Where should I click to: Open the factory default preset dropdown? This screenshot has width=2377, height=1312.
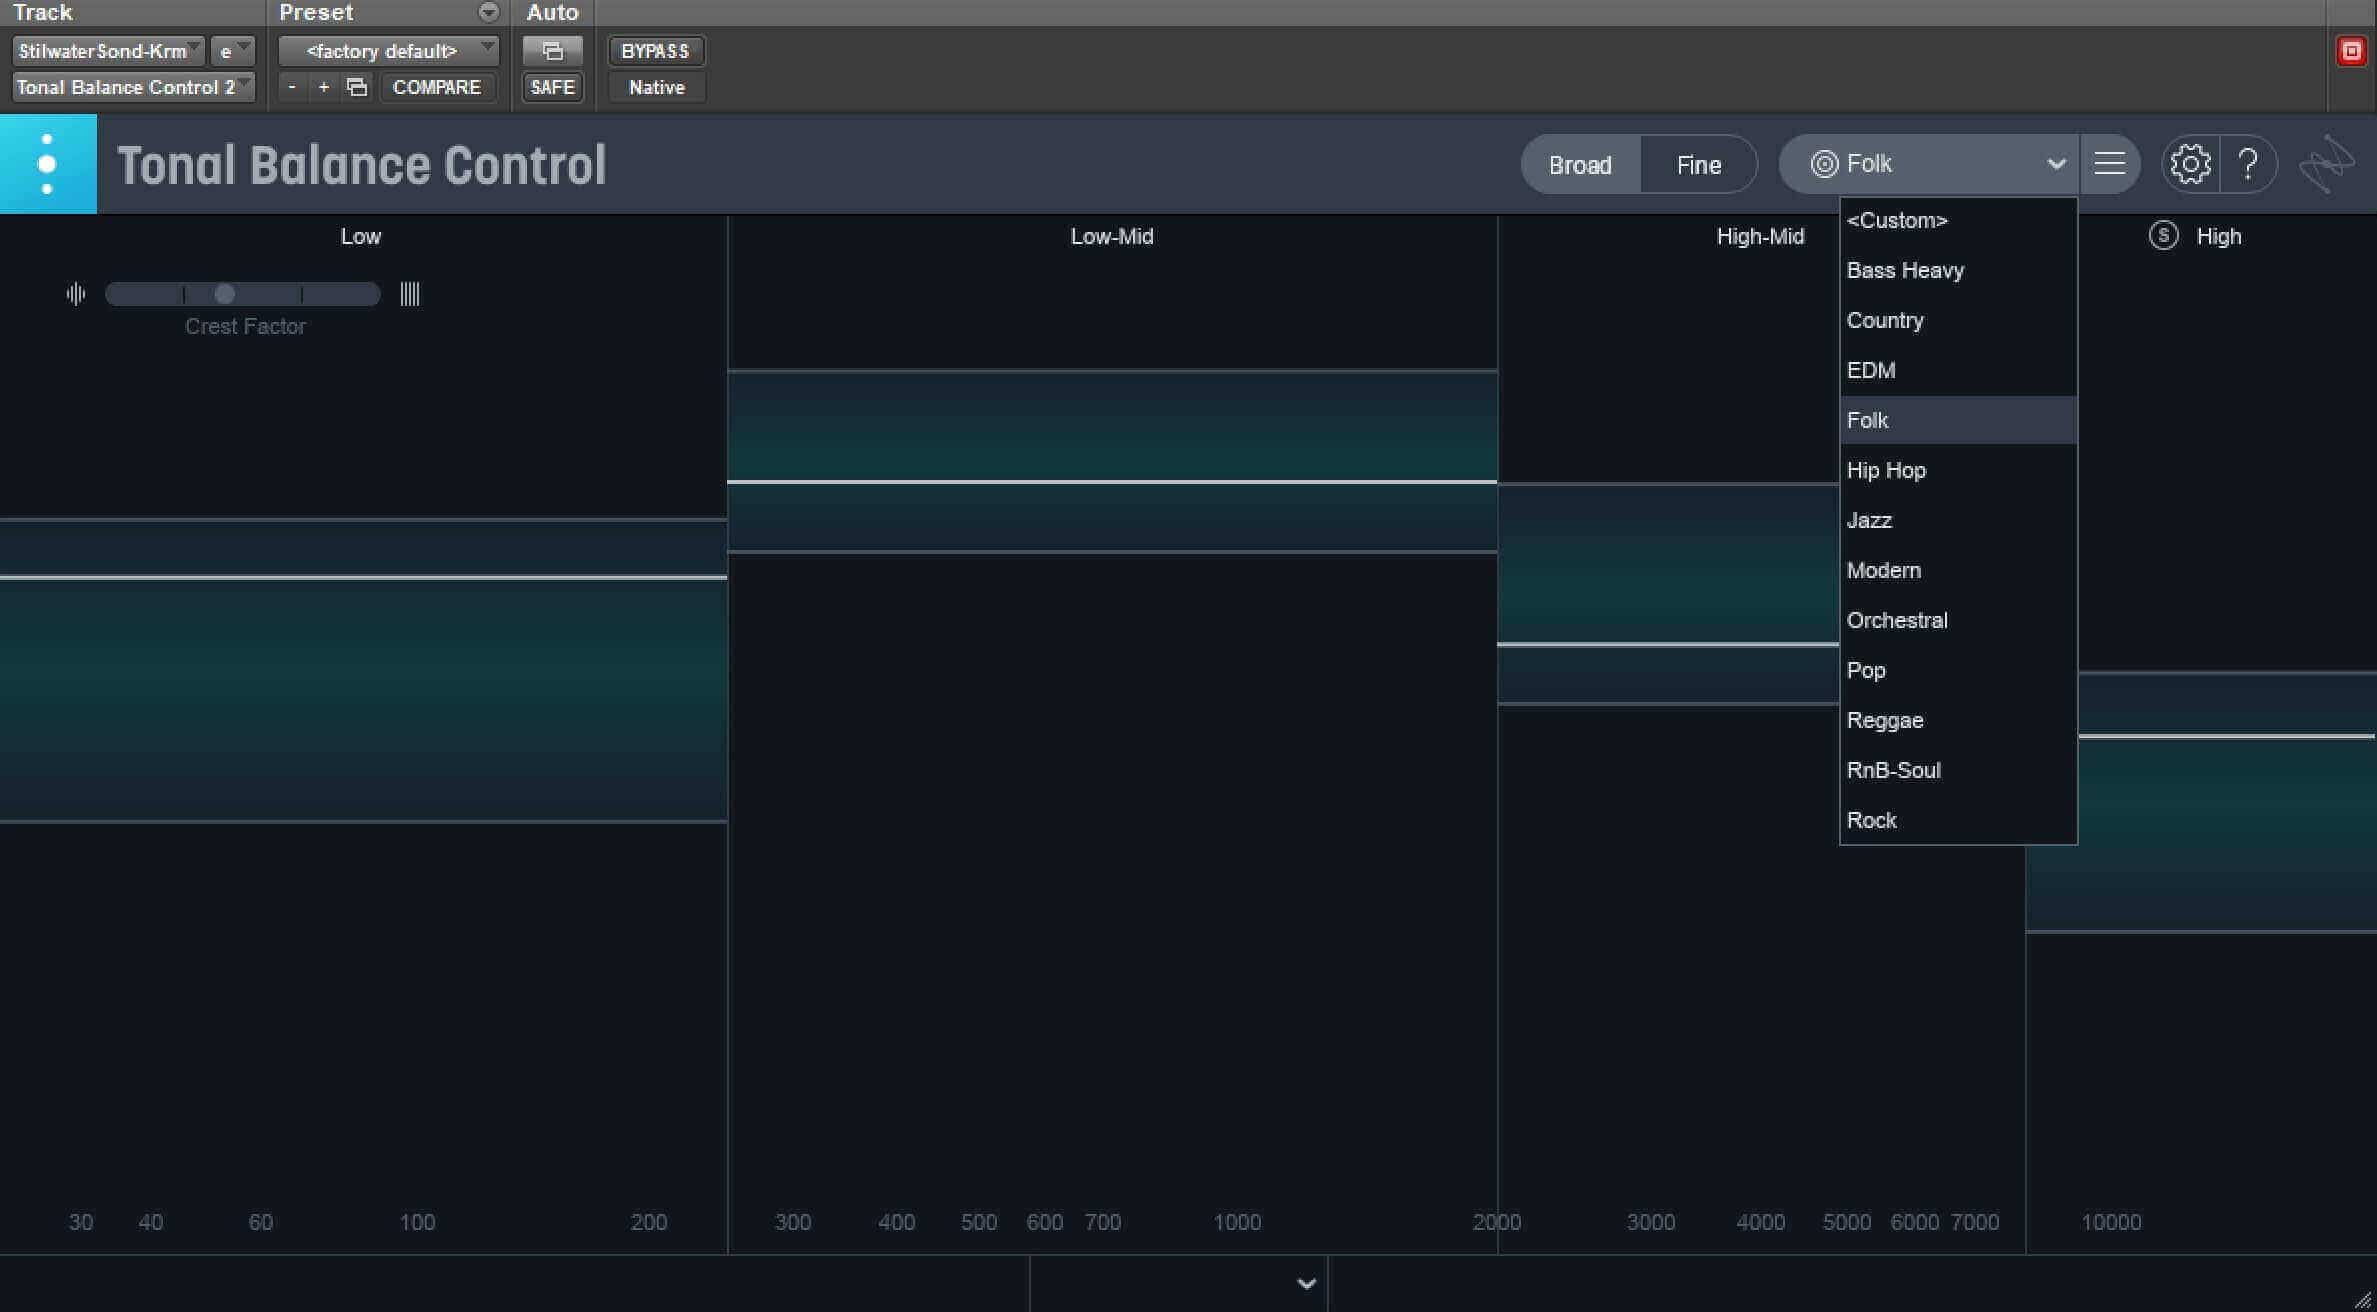tap(388, 51)
